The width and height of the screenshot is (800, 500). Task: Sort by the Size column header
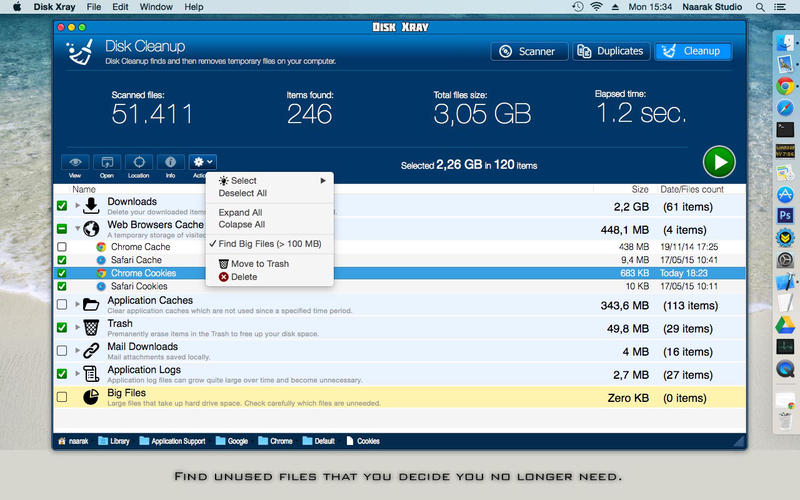click(640, 189)
